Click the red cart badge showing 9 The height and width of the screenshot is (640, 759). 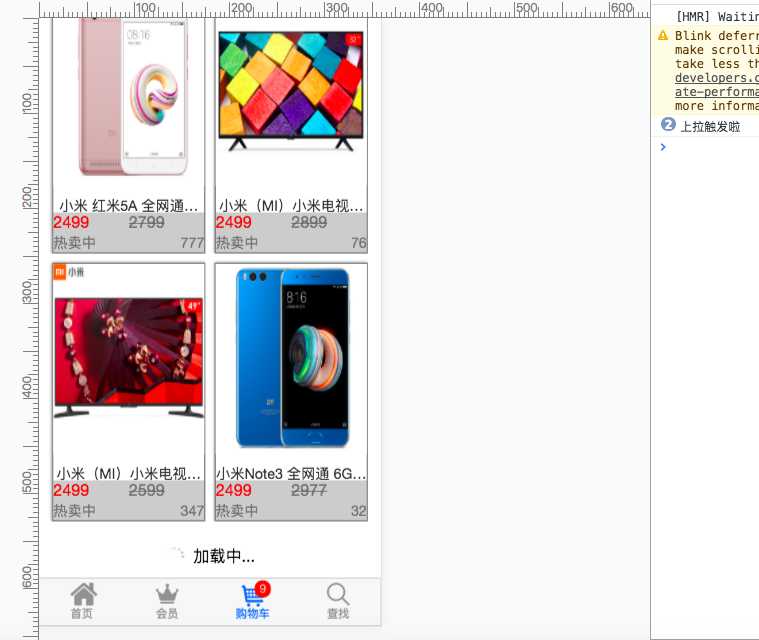pos(262,588)
